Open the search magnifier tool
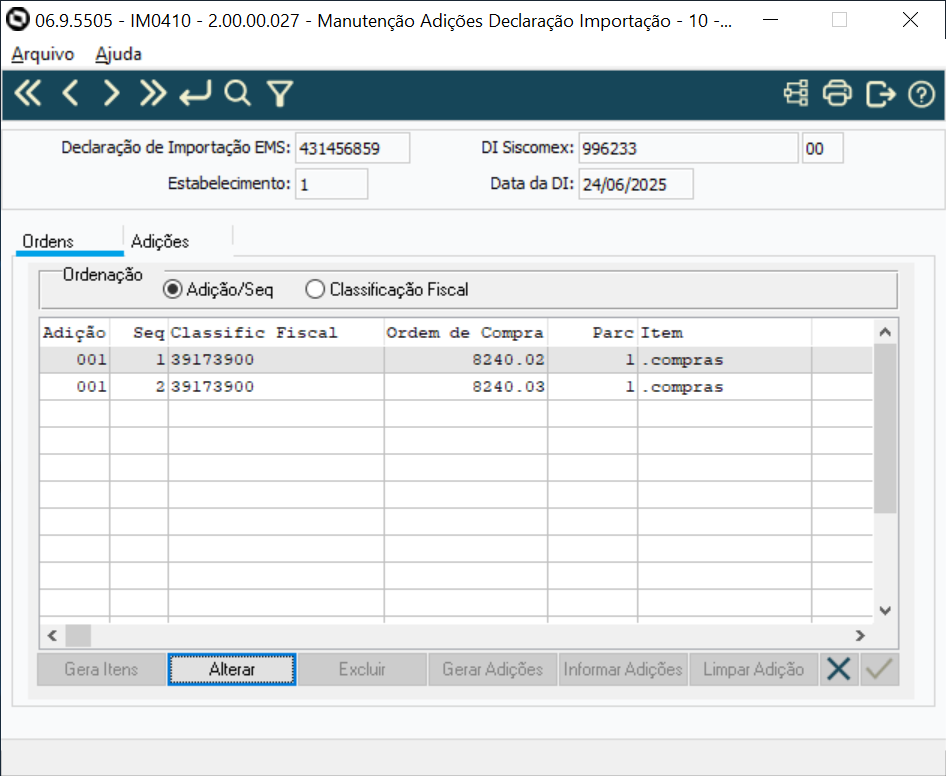Image resolution: width=946 pixels, height=776 pixels. pyautogui.click(x=237, y=94)
